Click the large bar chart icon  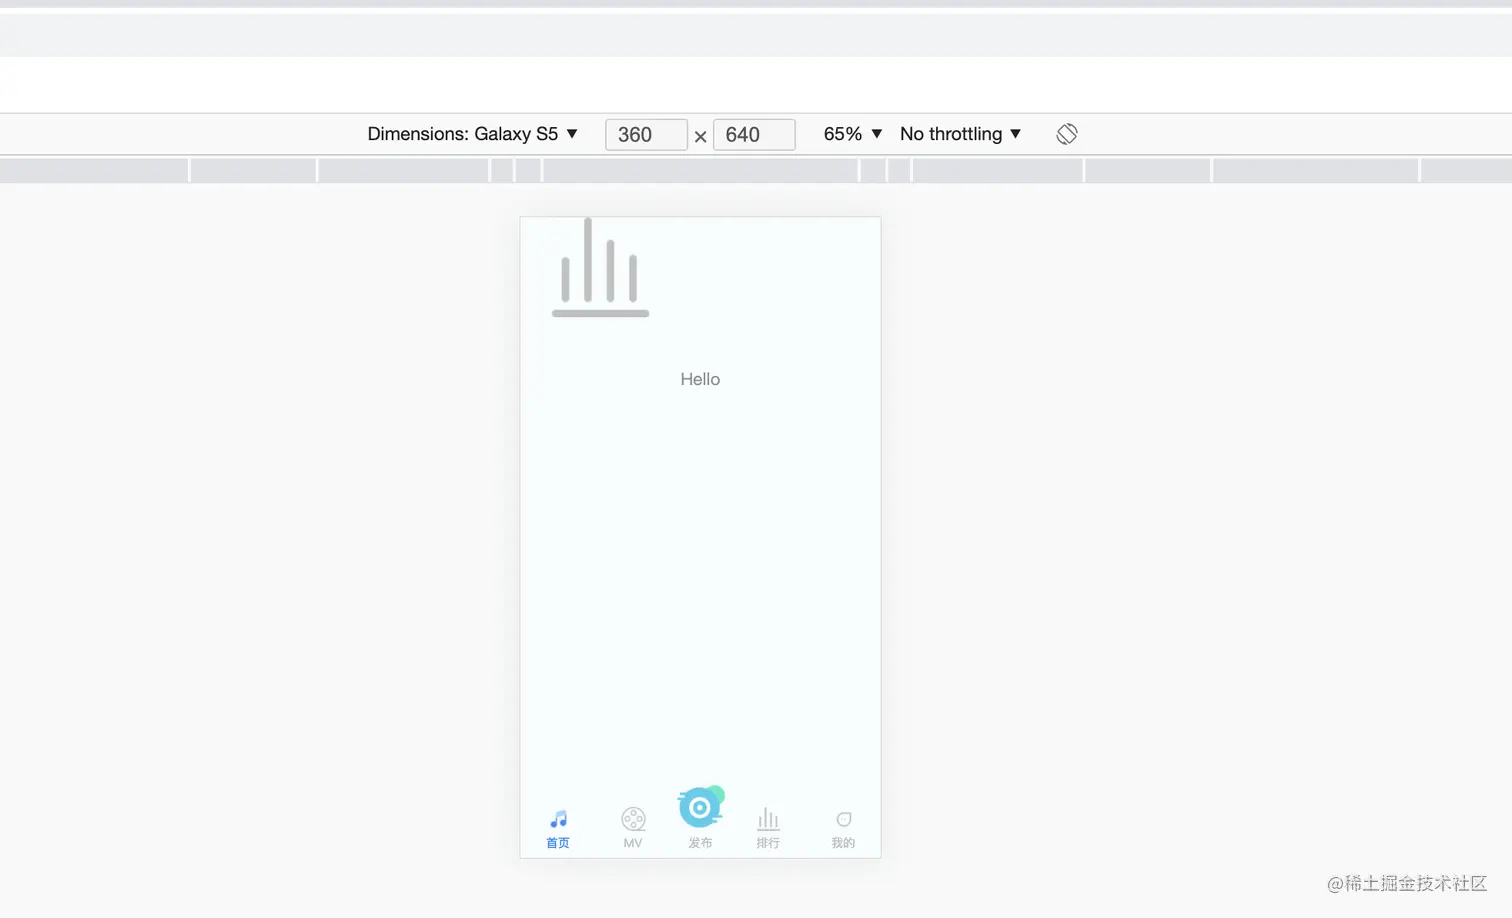tap(600, 267)
